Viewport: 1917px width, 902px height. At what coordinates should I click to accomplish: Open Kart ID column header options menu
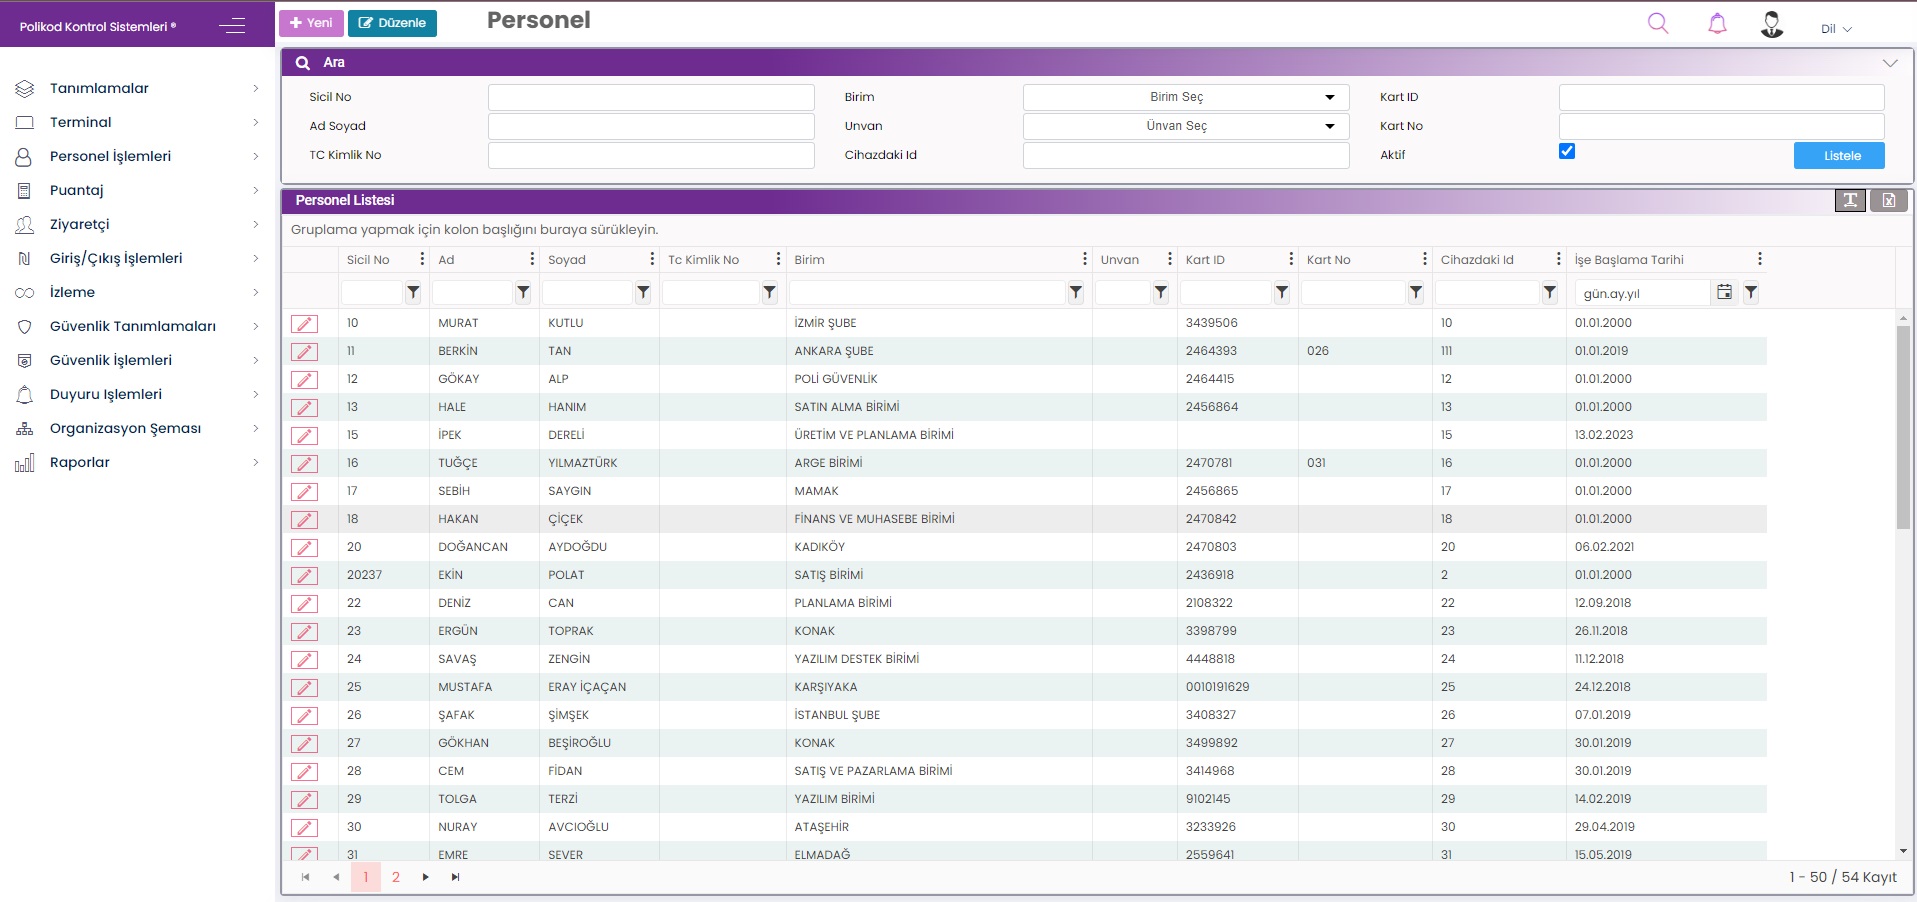1291,259
